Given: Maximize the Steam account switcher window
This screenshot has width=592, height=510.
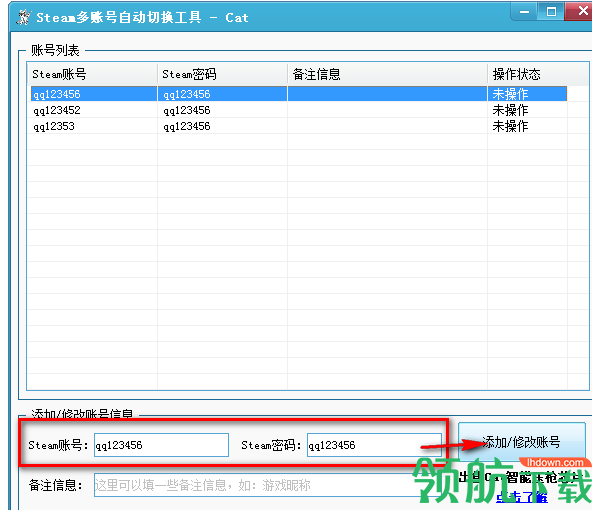Looking at the screenshot, I should coord(551,12).
